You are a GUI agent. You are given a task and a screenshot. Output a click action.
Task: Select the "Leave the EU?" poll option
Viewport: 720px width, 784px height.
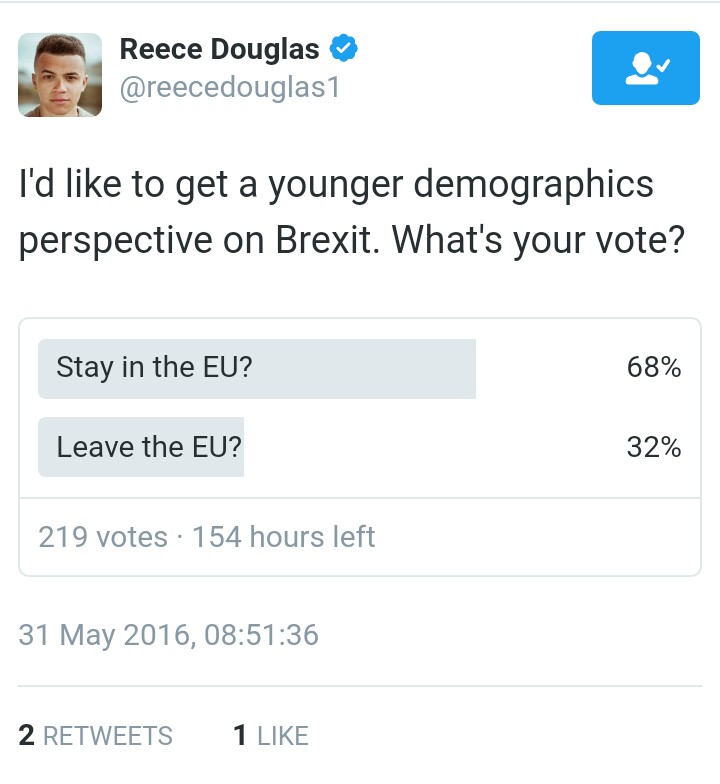pos(149,447)
